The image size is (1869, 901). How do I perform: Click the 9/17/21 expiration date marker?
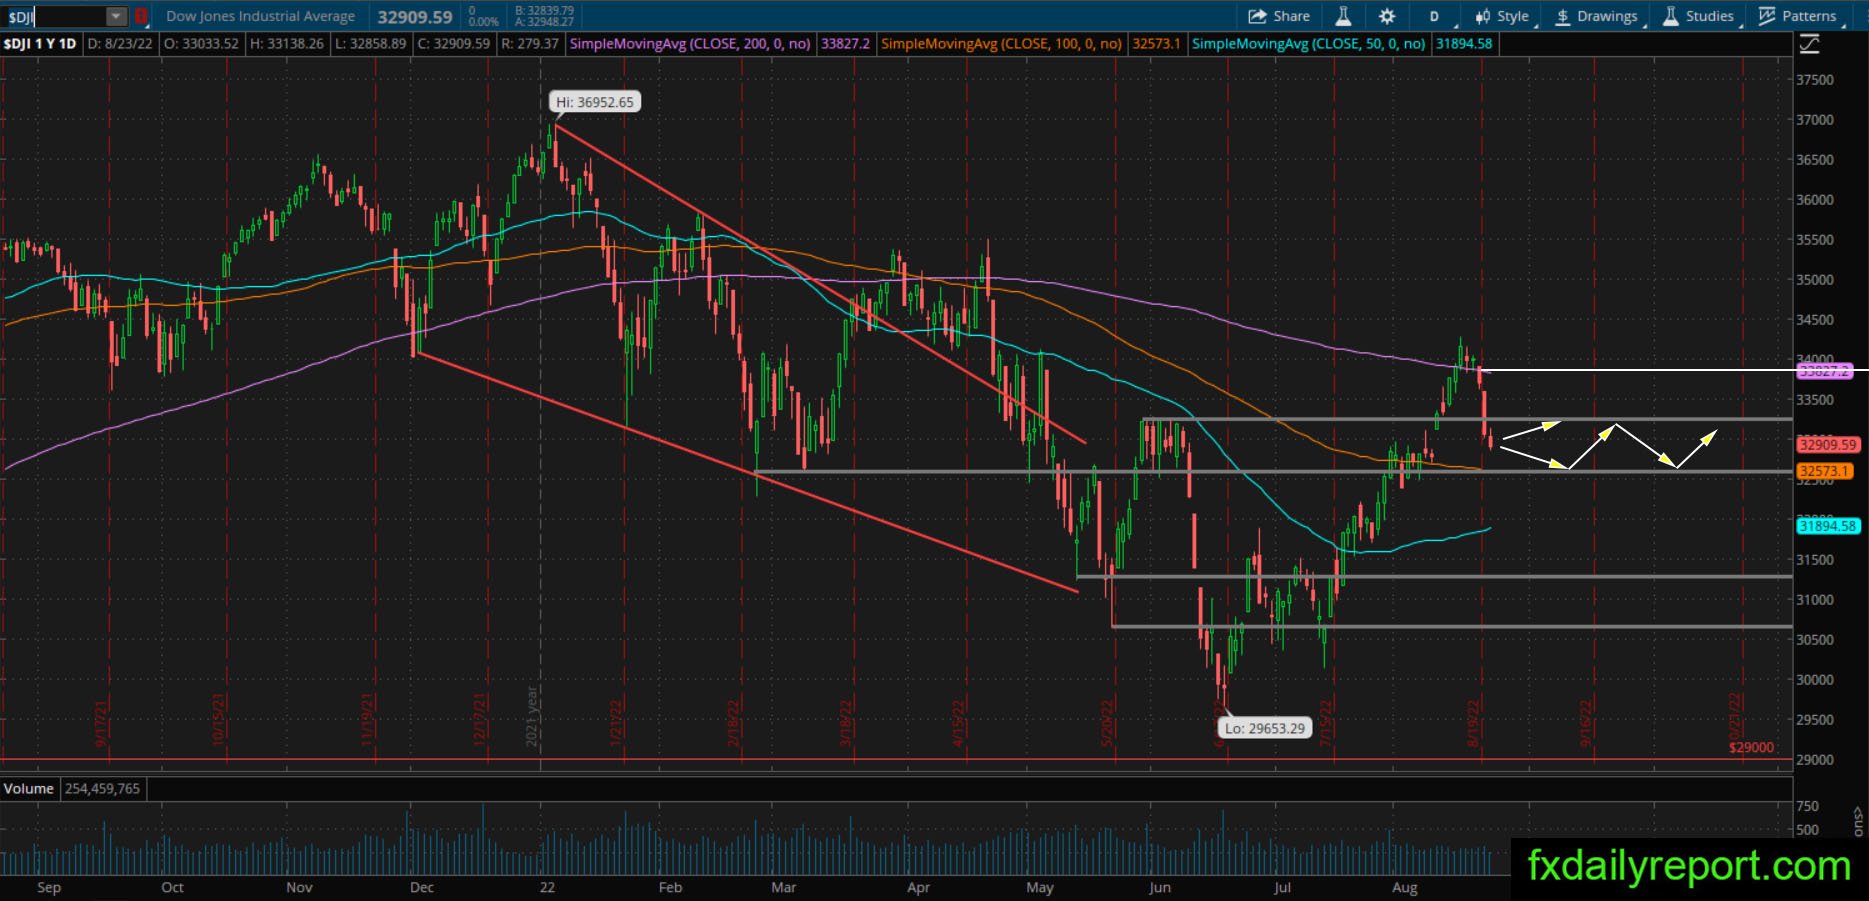[x=101, y=723]
